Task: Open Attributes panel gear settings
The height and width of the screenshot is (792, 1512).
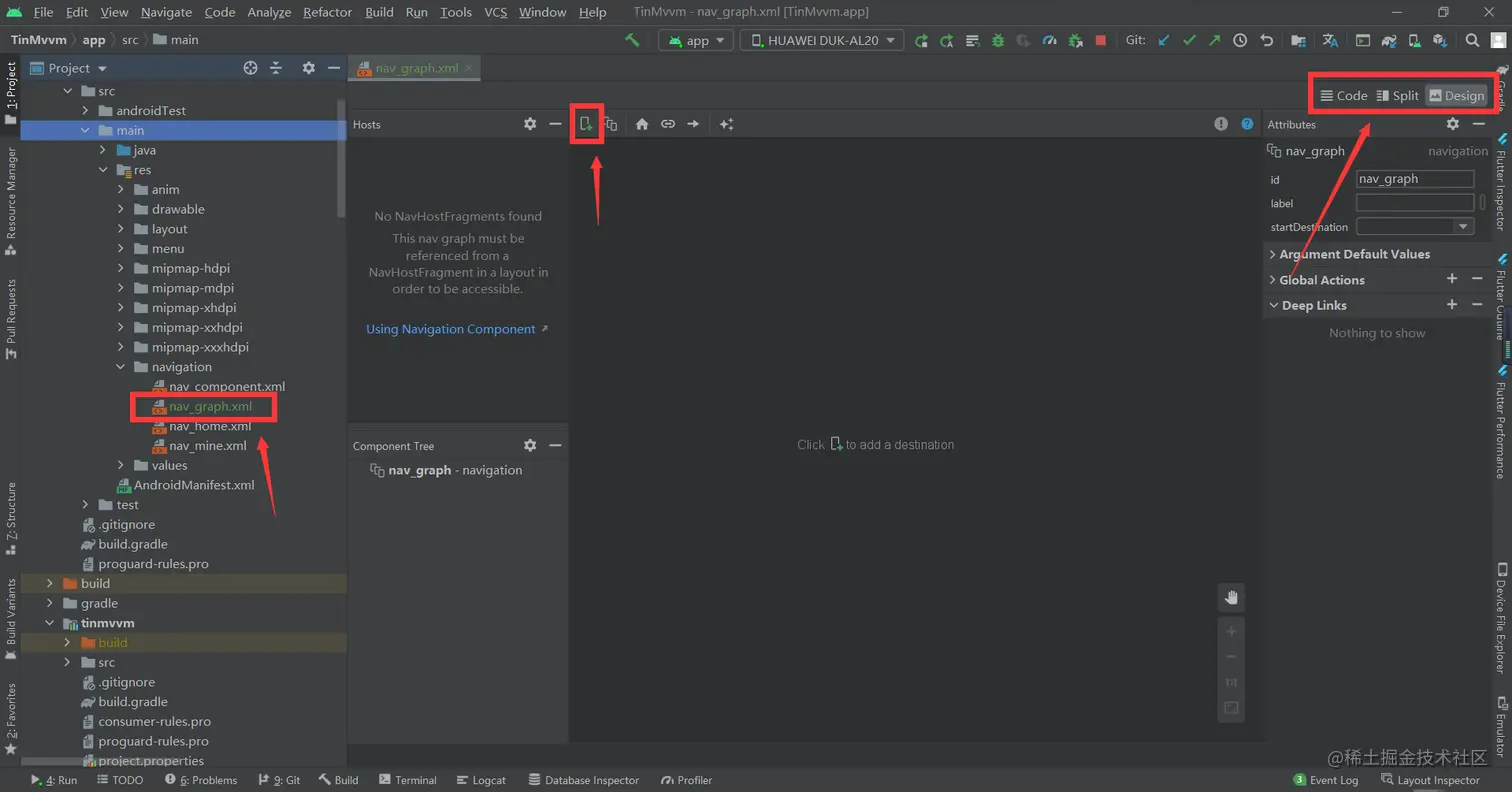Action: [x=1453, y=124]
